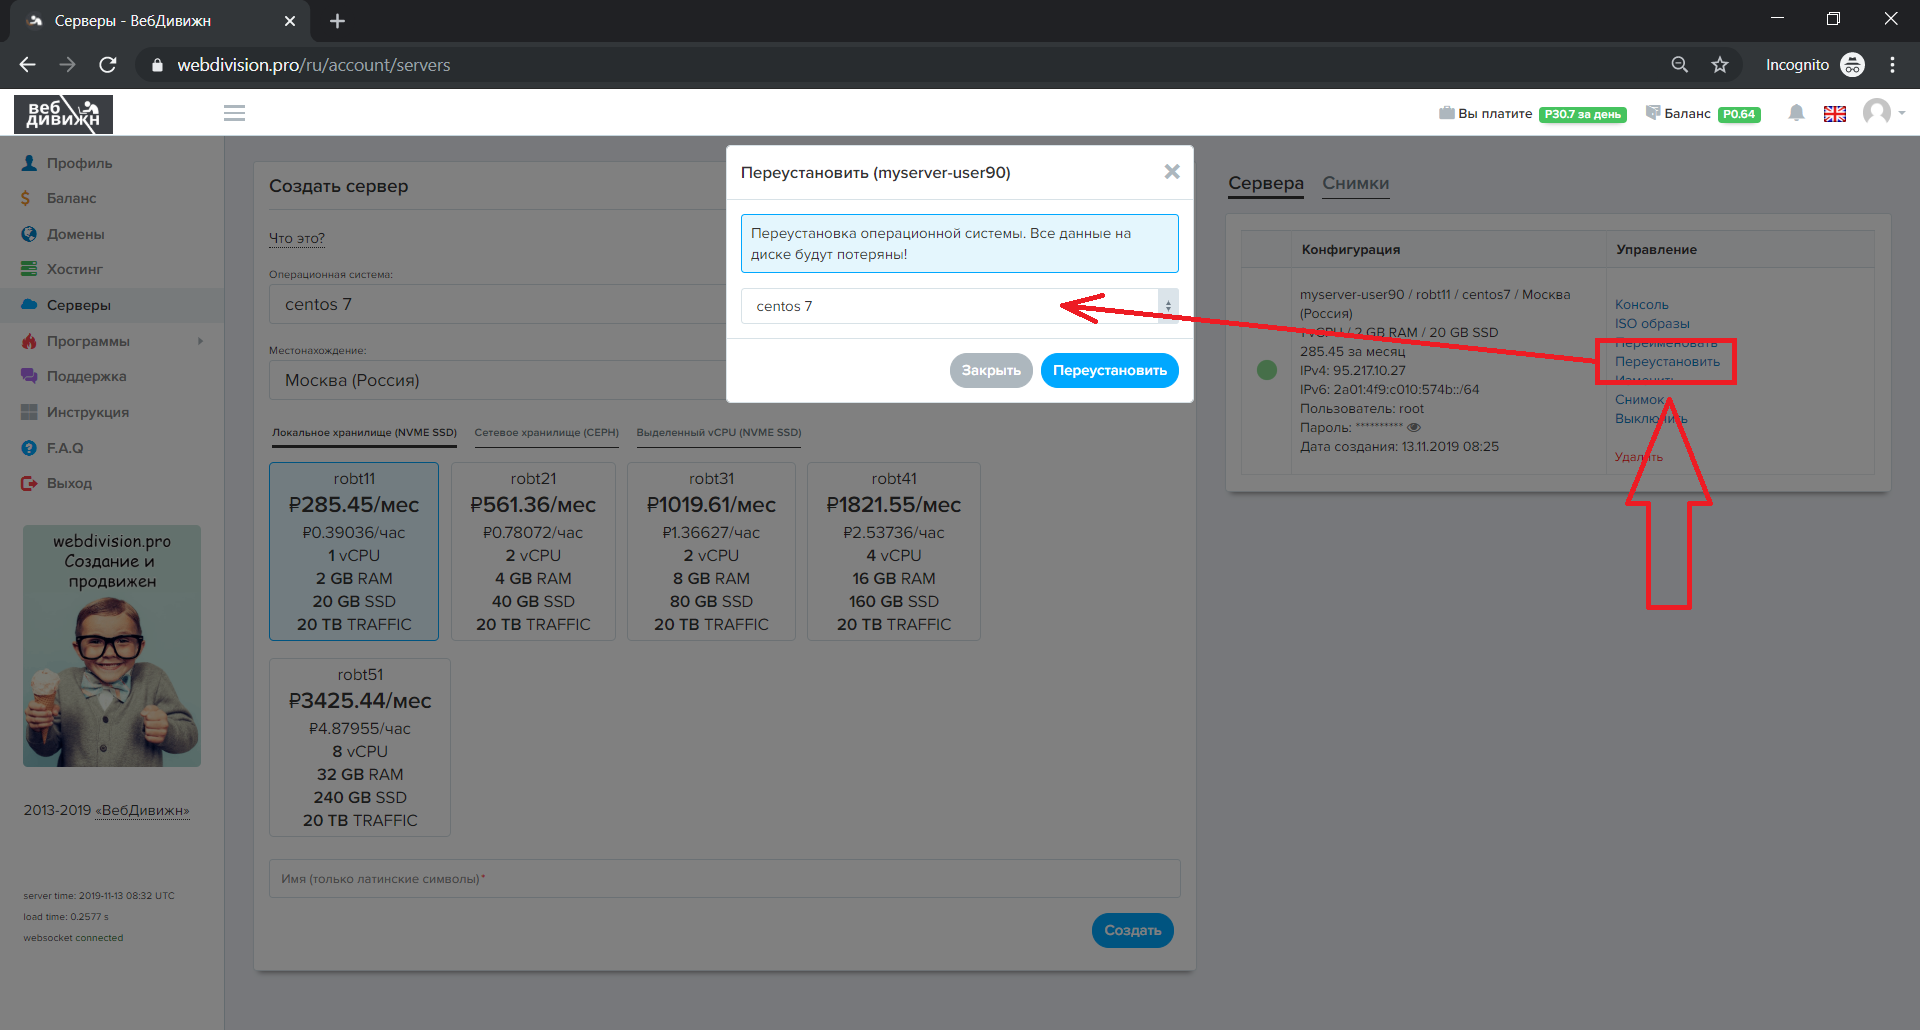The width and height of the screenshot is (1920, 1030).
Task: Select Сетевое хранилище (CEPH) tab
Action: [546, 433]
